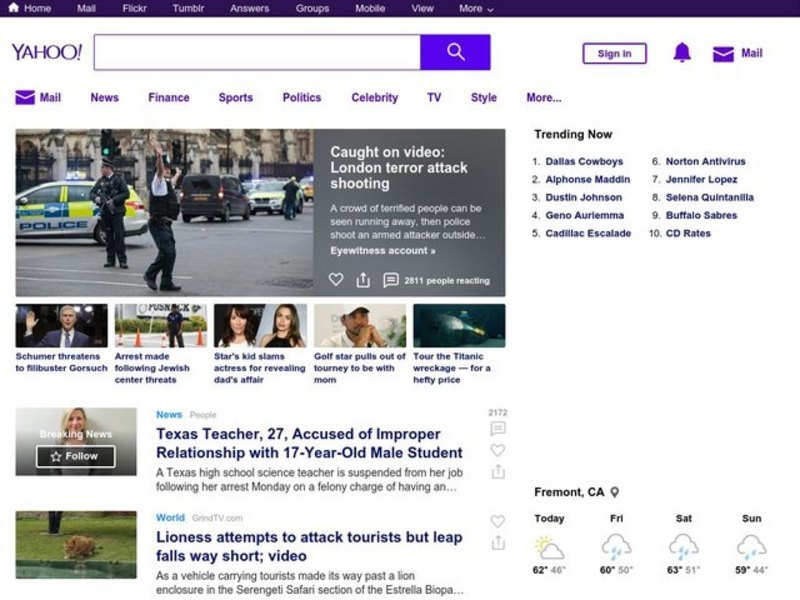This screenshot has height=600, width=800.
Task: Share the London terror attack story
Action: [363, 280]
